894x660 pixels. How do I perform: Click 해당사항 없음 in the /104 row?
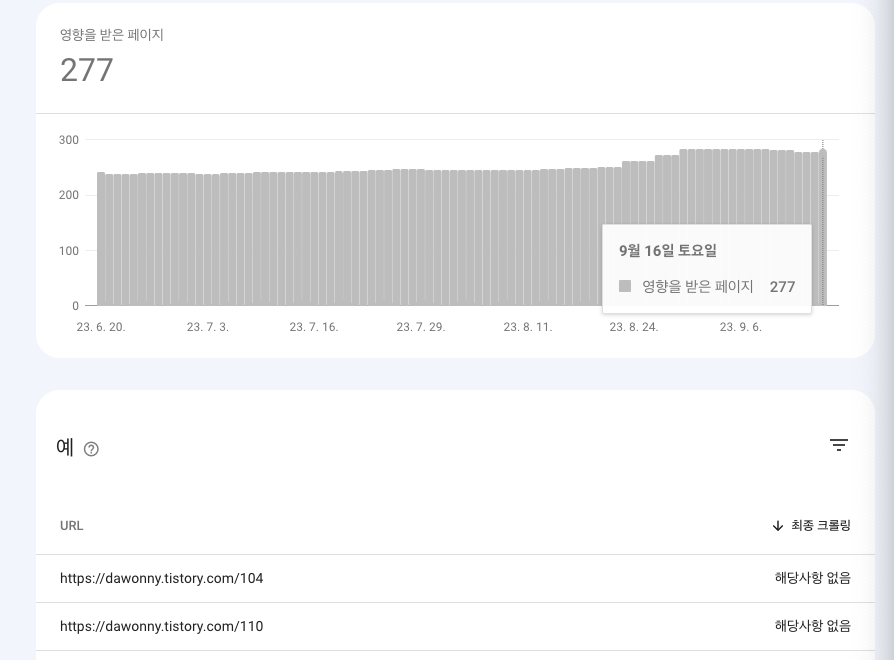(x=812, y=578)
